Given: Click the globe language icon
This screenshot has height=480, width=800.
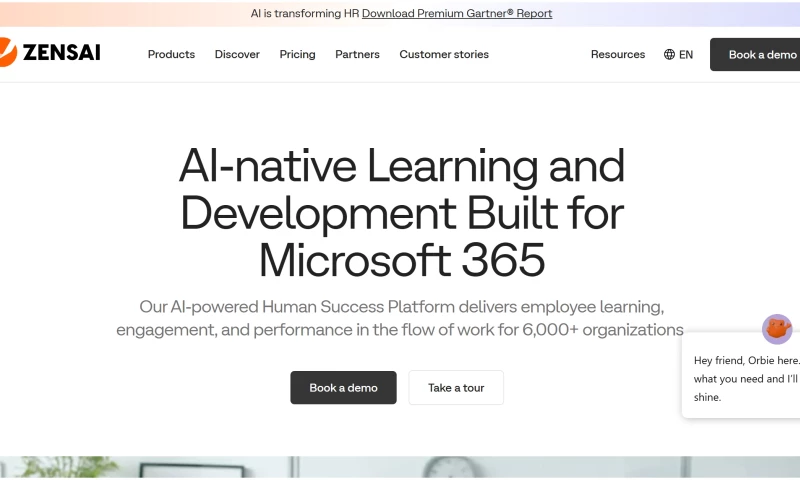Looking at the screenshot, I should (669, 55).
